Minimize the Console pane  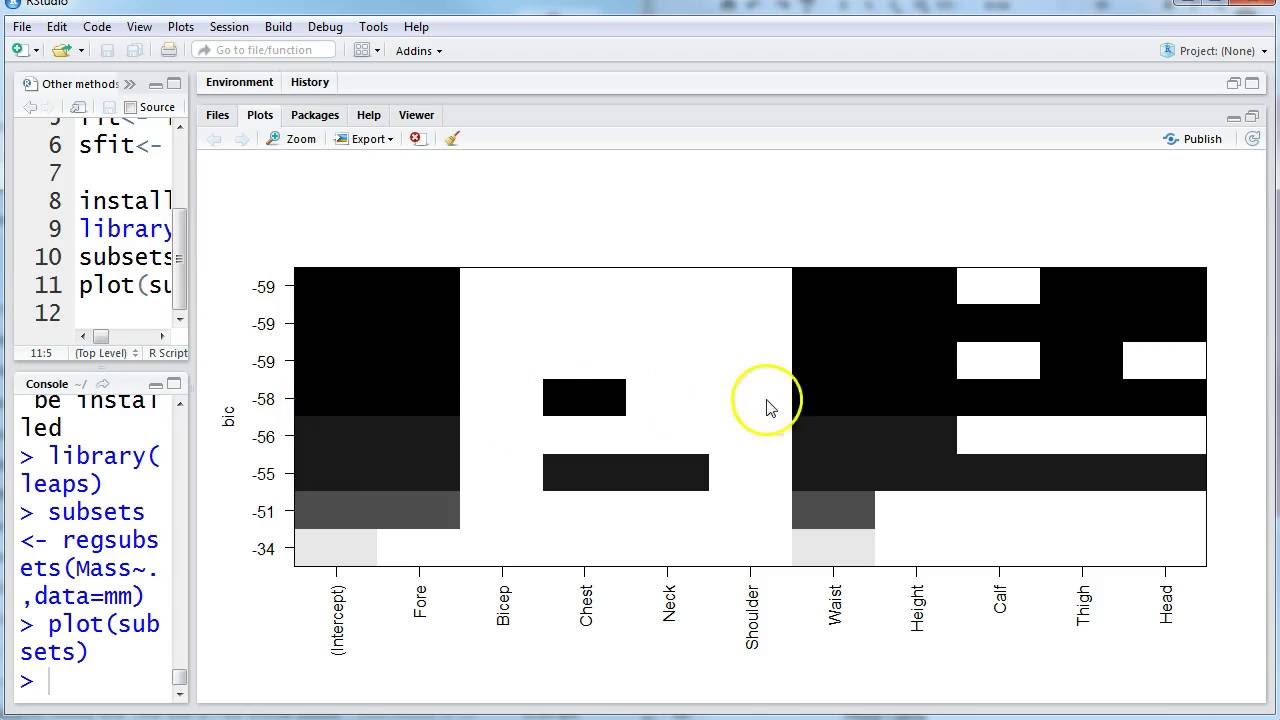point(156,384)
